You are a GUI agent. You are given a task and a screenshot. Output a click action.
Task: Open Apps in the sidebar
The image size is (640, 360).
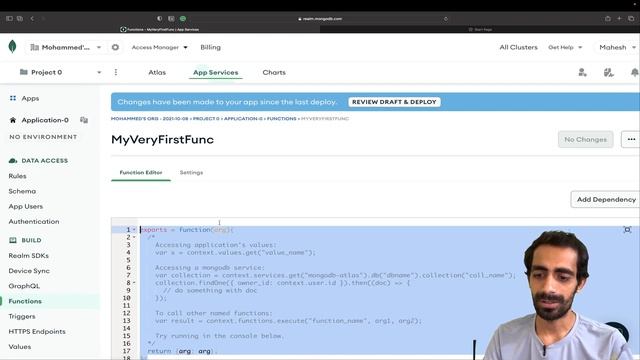pyautogui.click(x=30, y=98)
